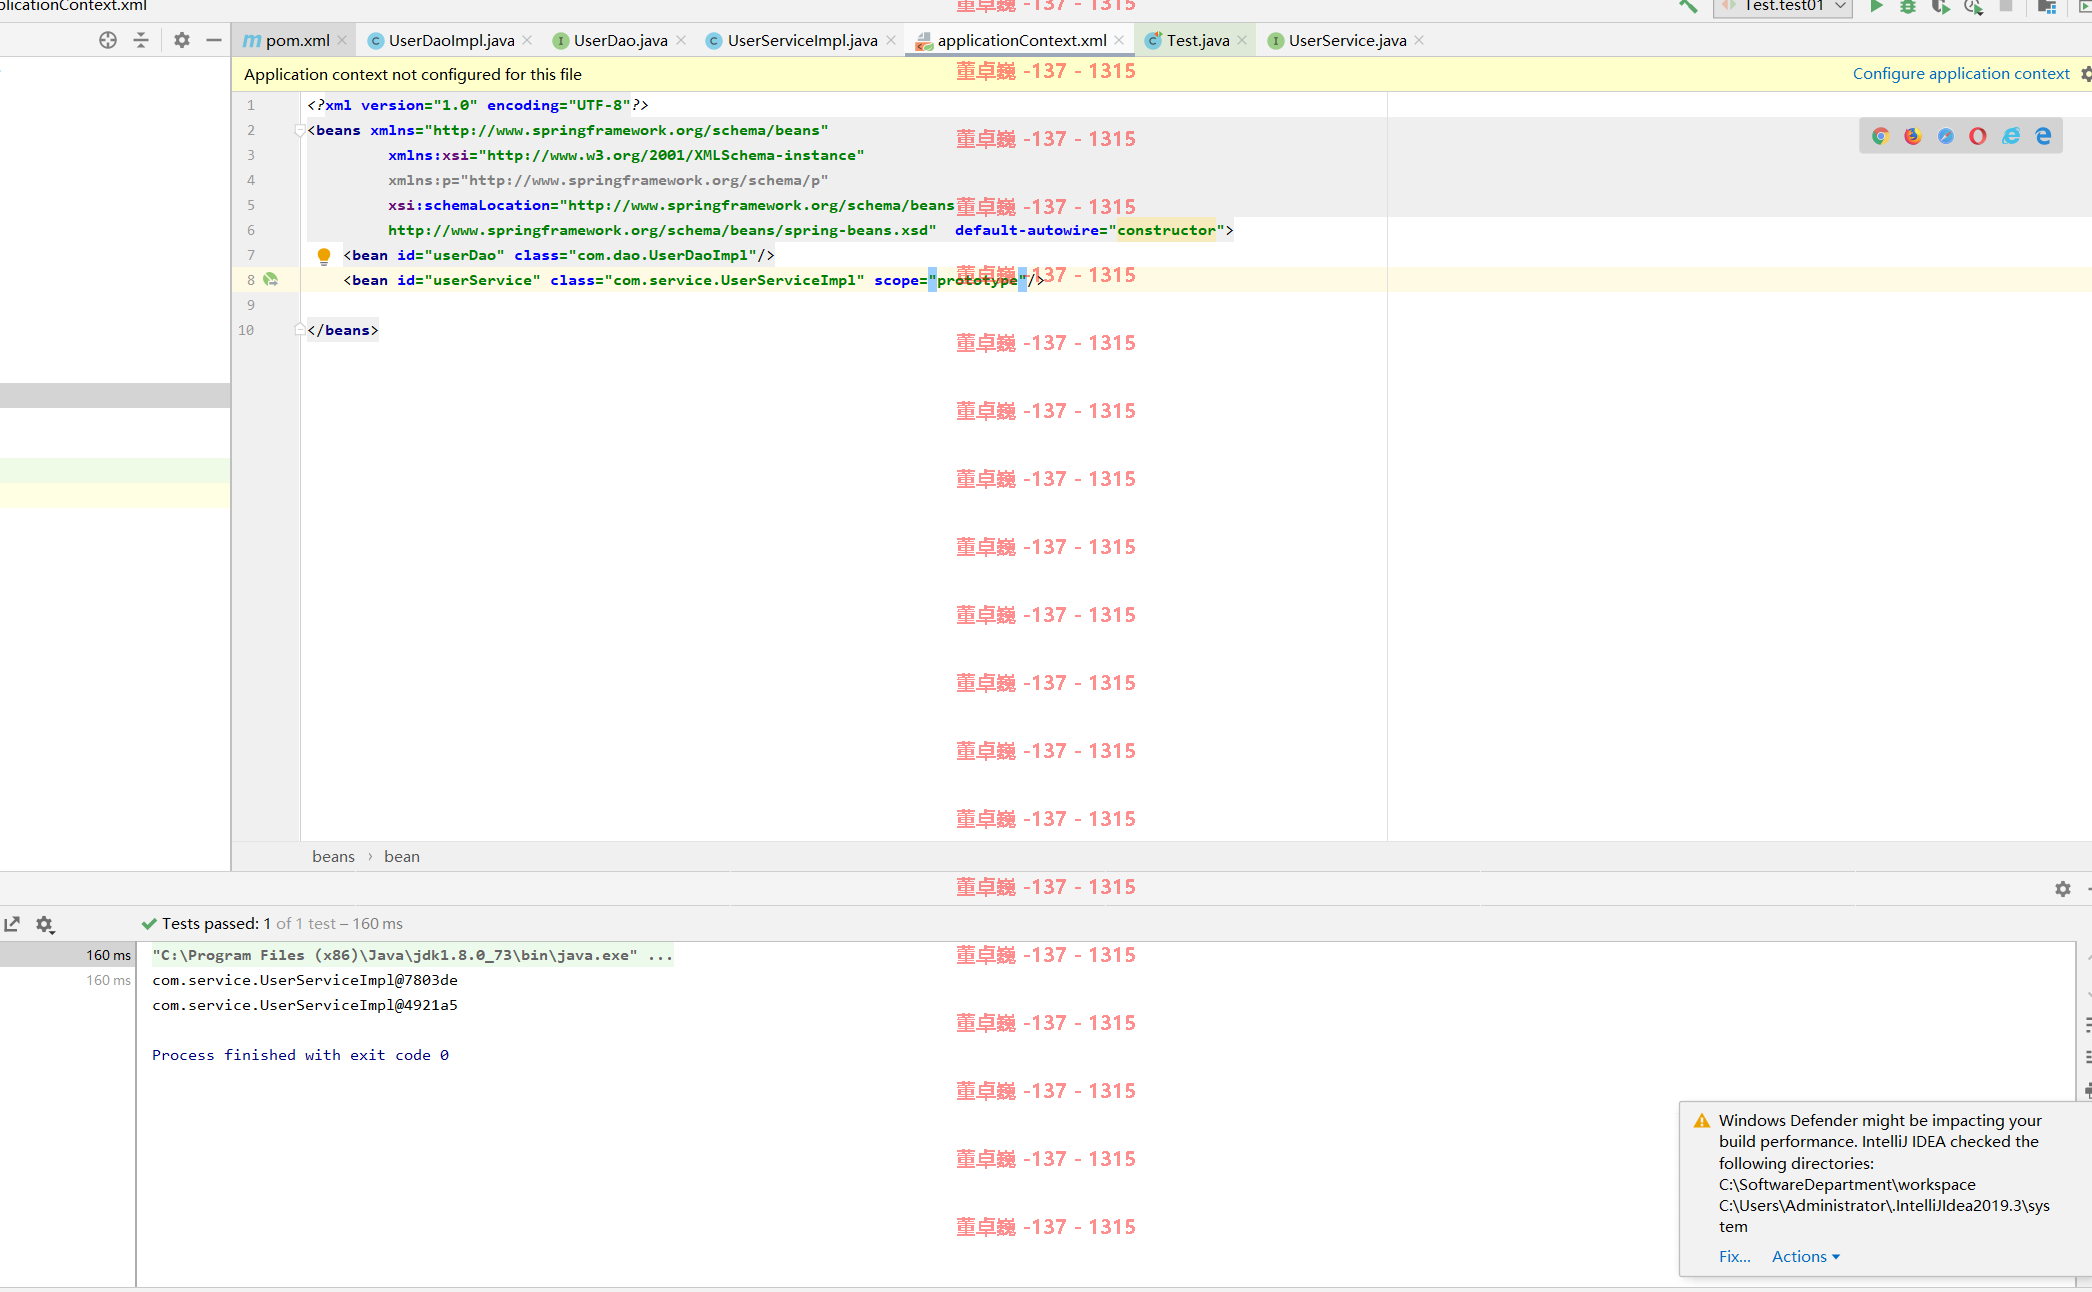This screenshot has width=2092, height=1292.
Task: Click the java.exe command line output
Action: tap(412, 955)
